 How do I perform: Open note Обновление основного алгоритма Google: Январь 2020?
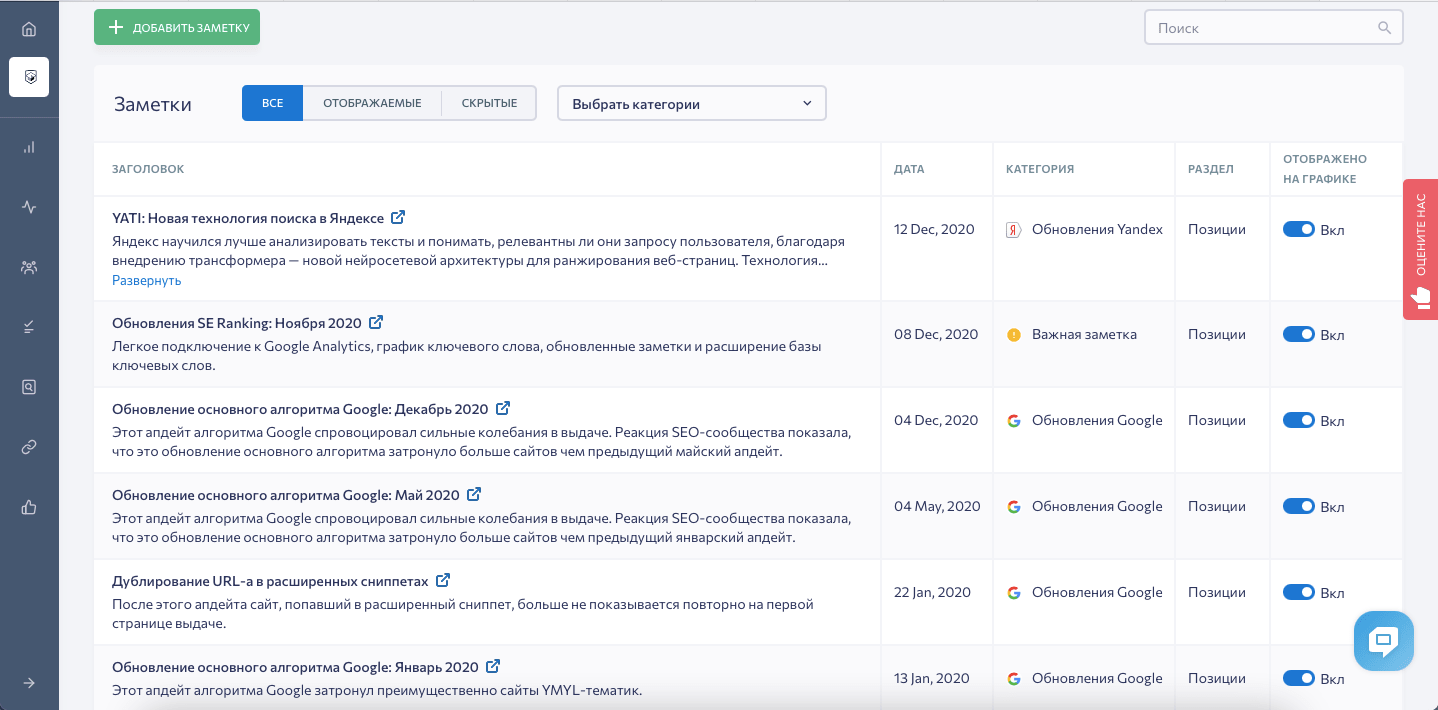pos(295,667)
